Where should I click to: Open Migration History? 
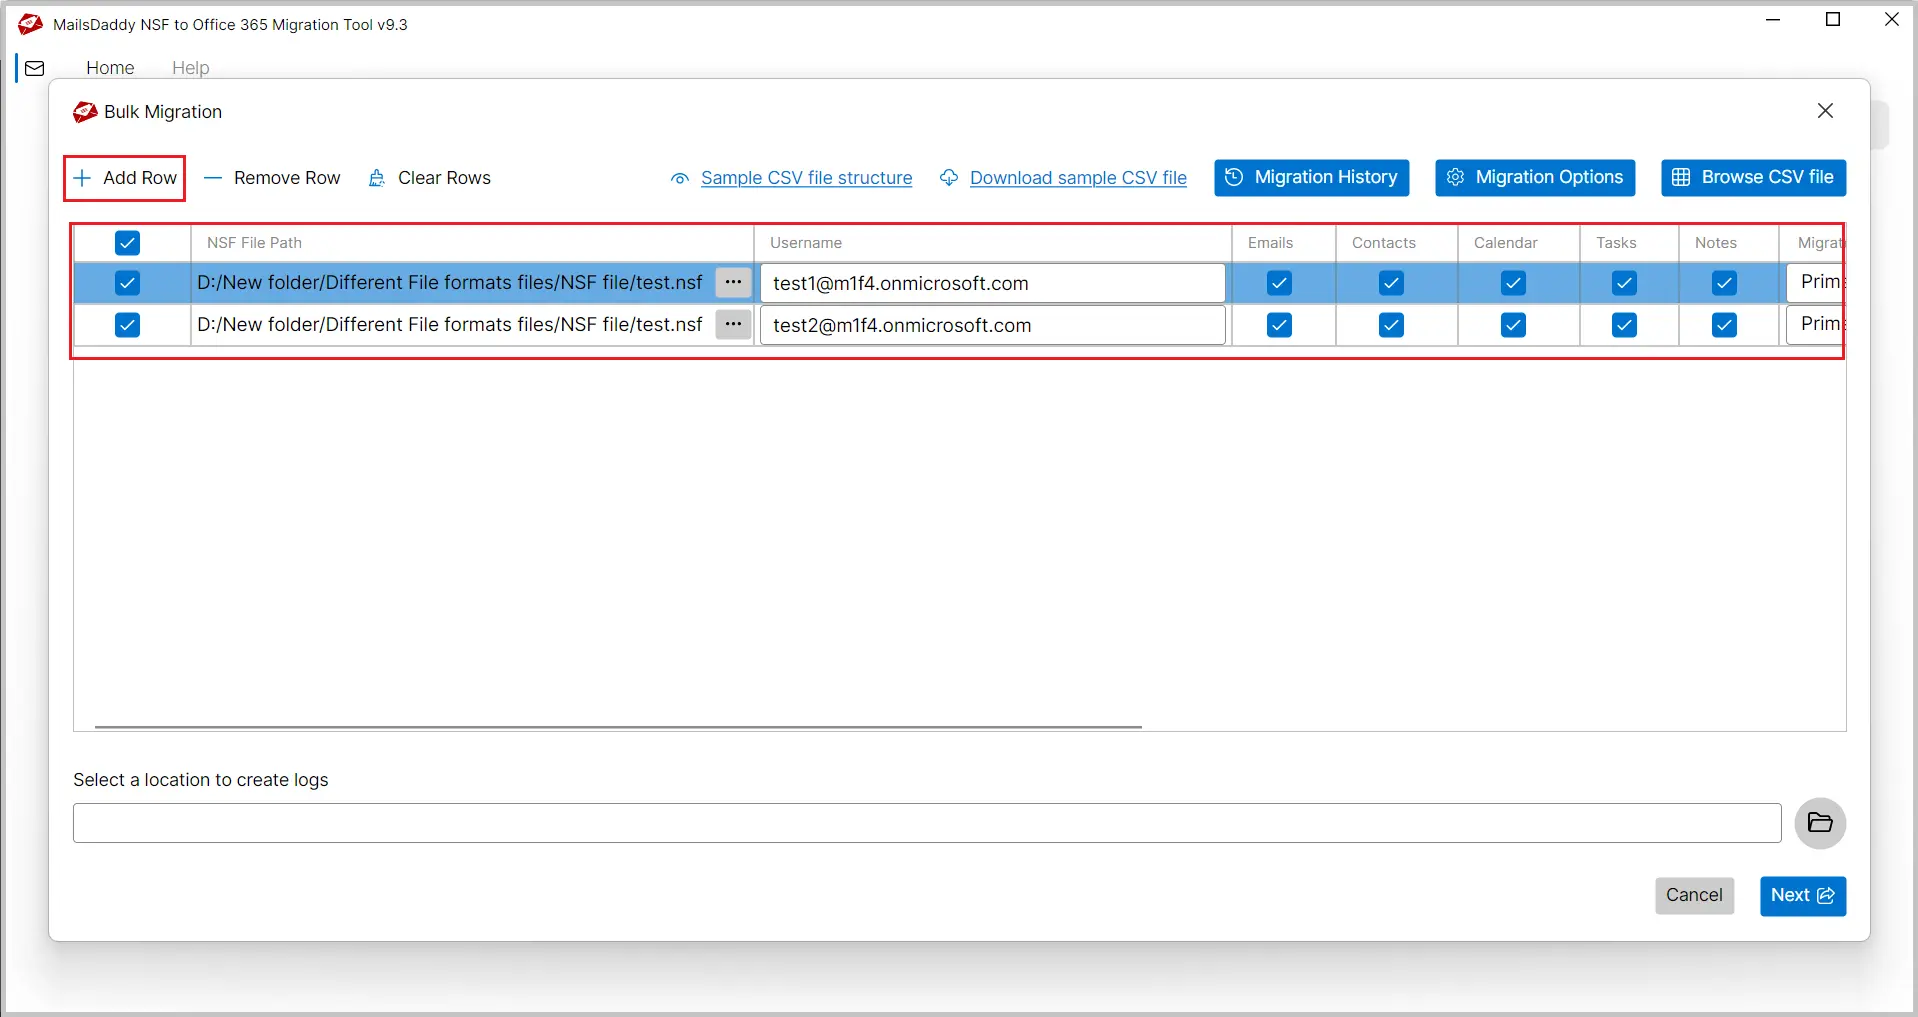pyautogui.click(x=1311, y=178)
